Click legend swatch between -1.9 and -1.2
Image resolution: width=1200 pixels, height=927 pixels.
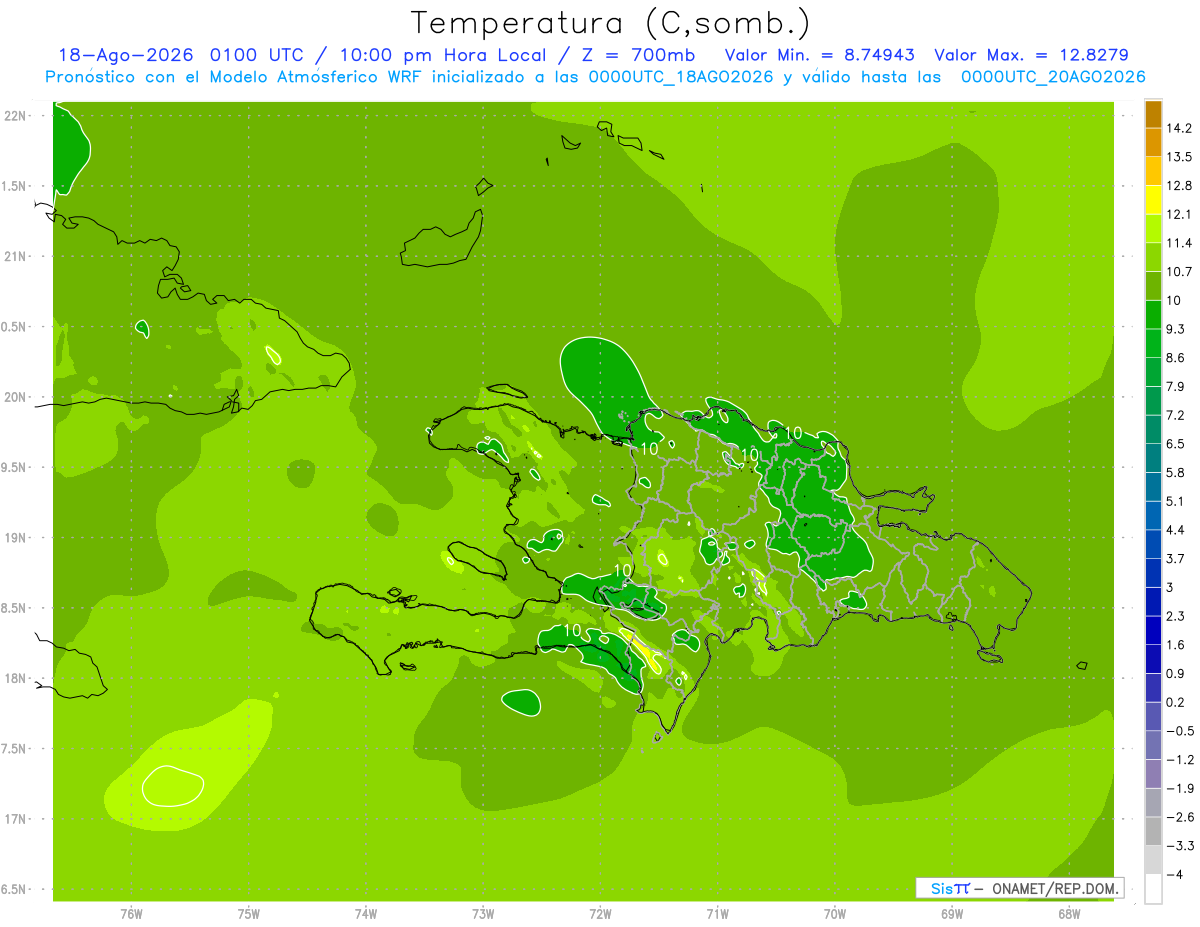(x=1153, y=774)
